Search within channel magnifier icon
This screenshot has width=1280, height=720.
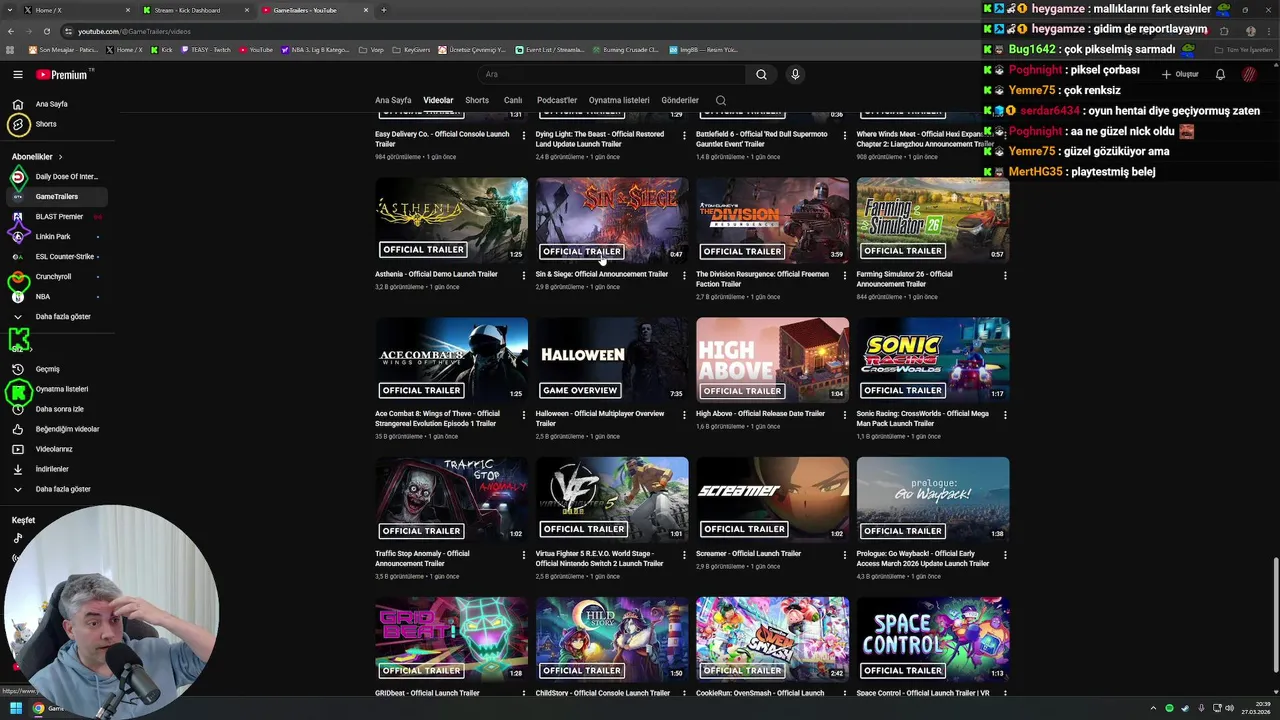(x=721, y=100)
